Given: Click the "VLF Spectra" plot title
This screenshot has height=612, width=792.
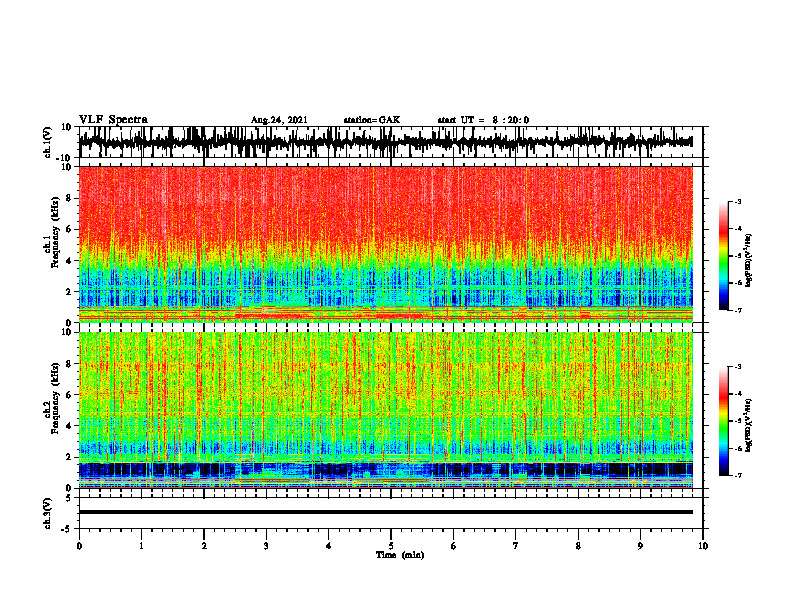Looking at the screenshot, I should point(113,120).
